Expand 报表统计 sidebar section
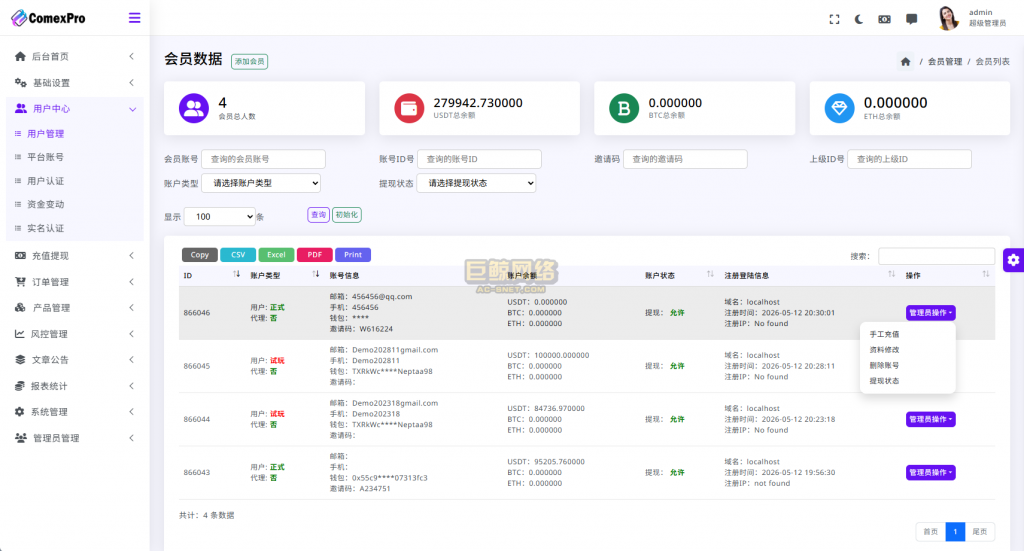1024x551 pixels. [74, 386]
